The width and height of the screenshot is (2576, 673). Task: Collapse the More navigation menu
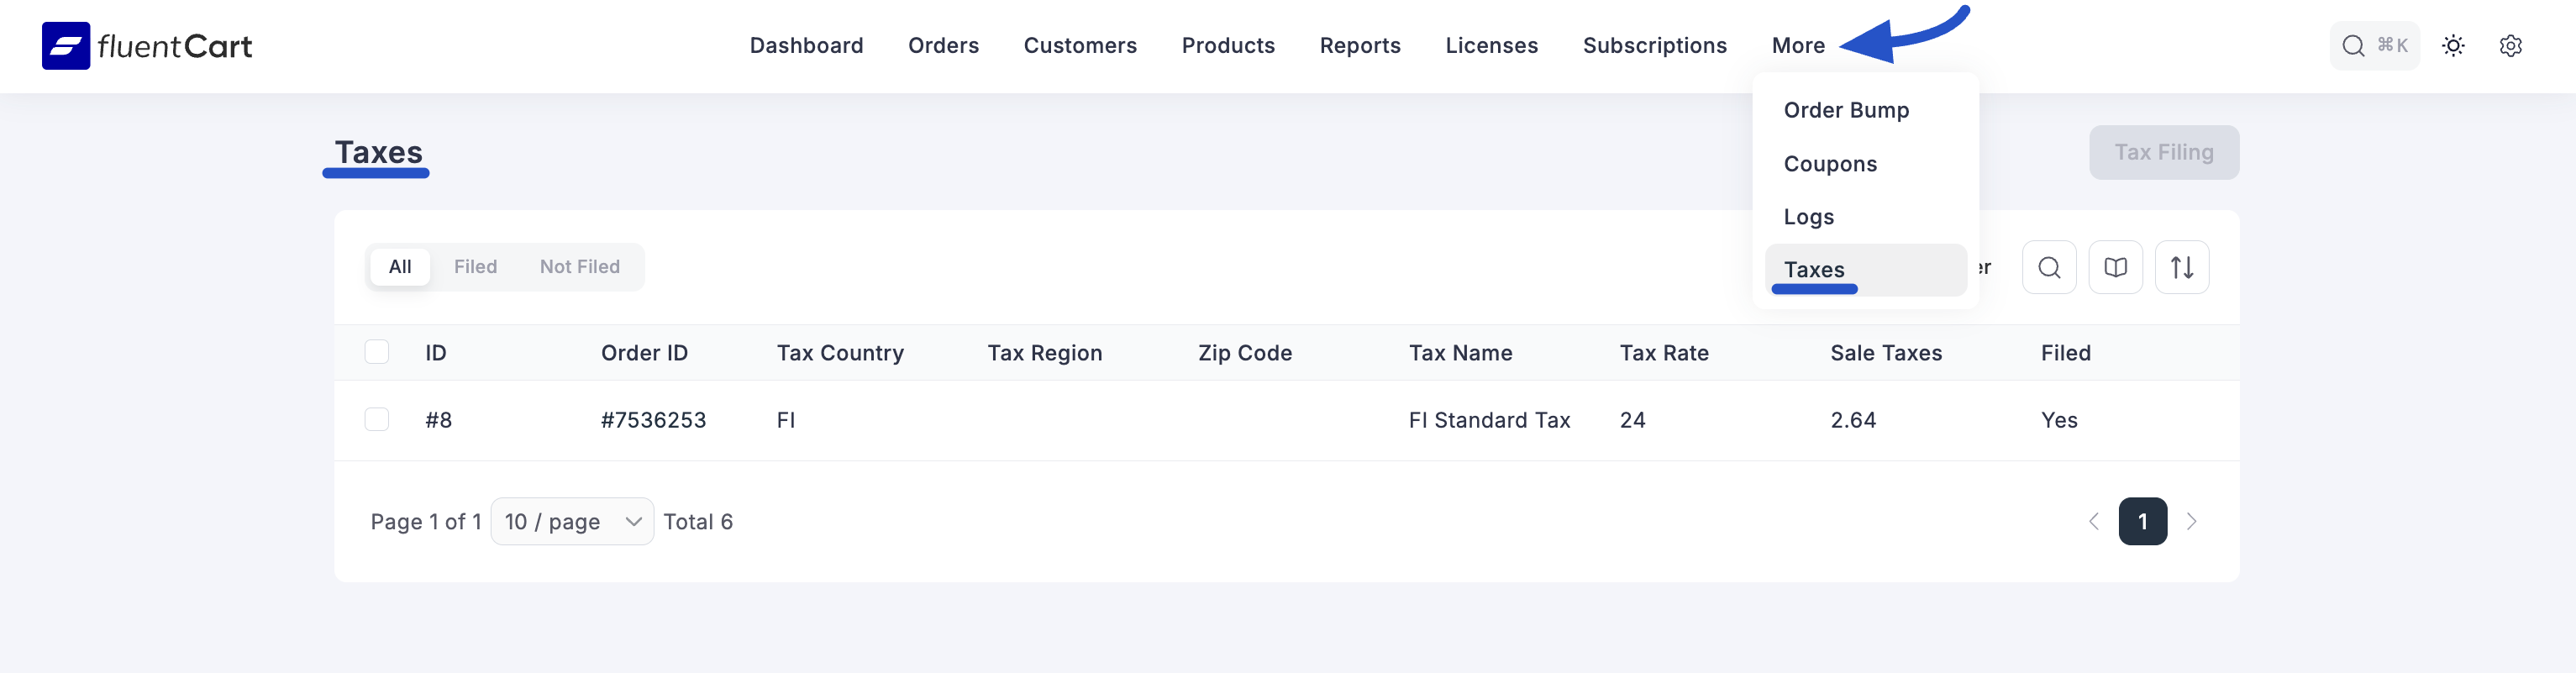coord(1798,46)
